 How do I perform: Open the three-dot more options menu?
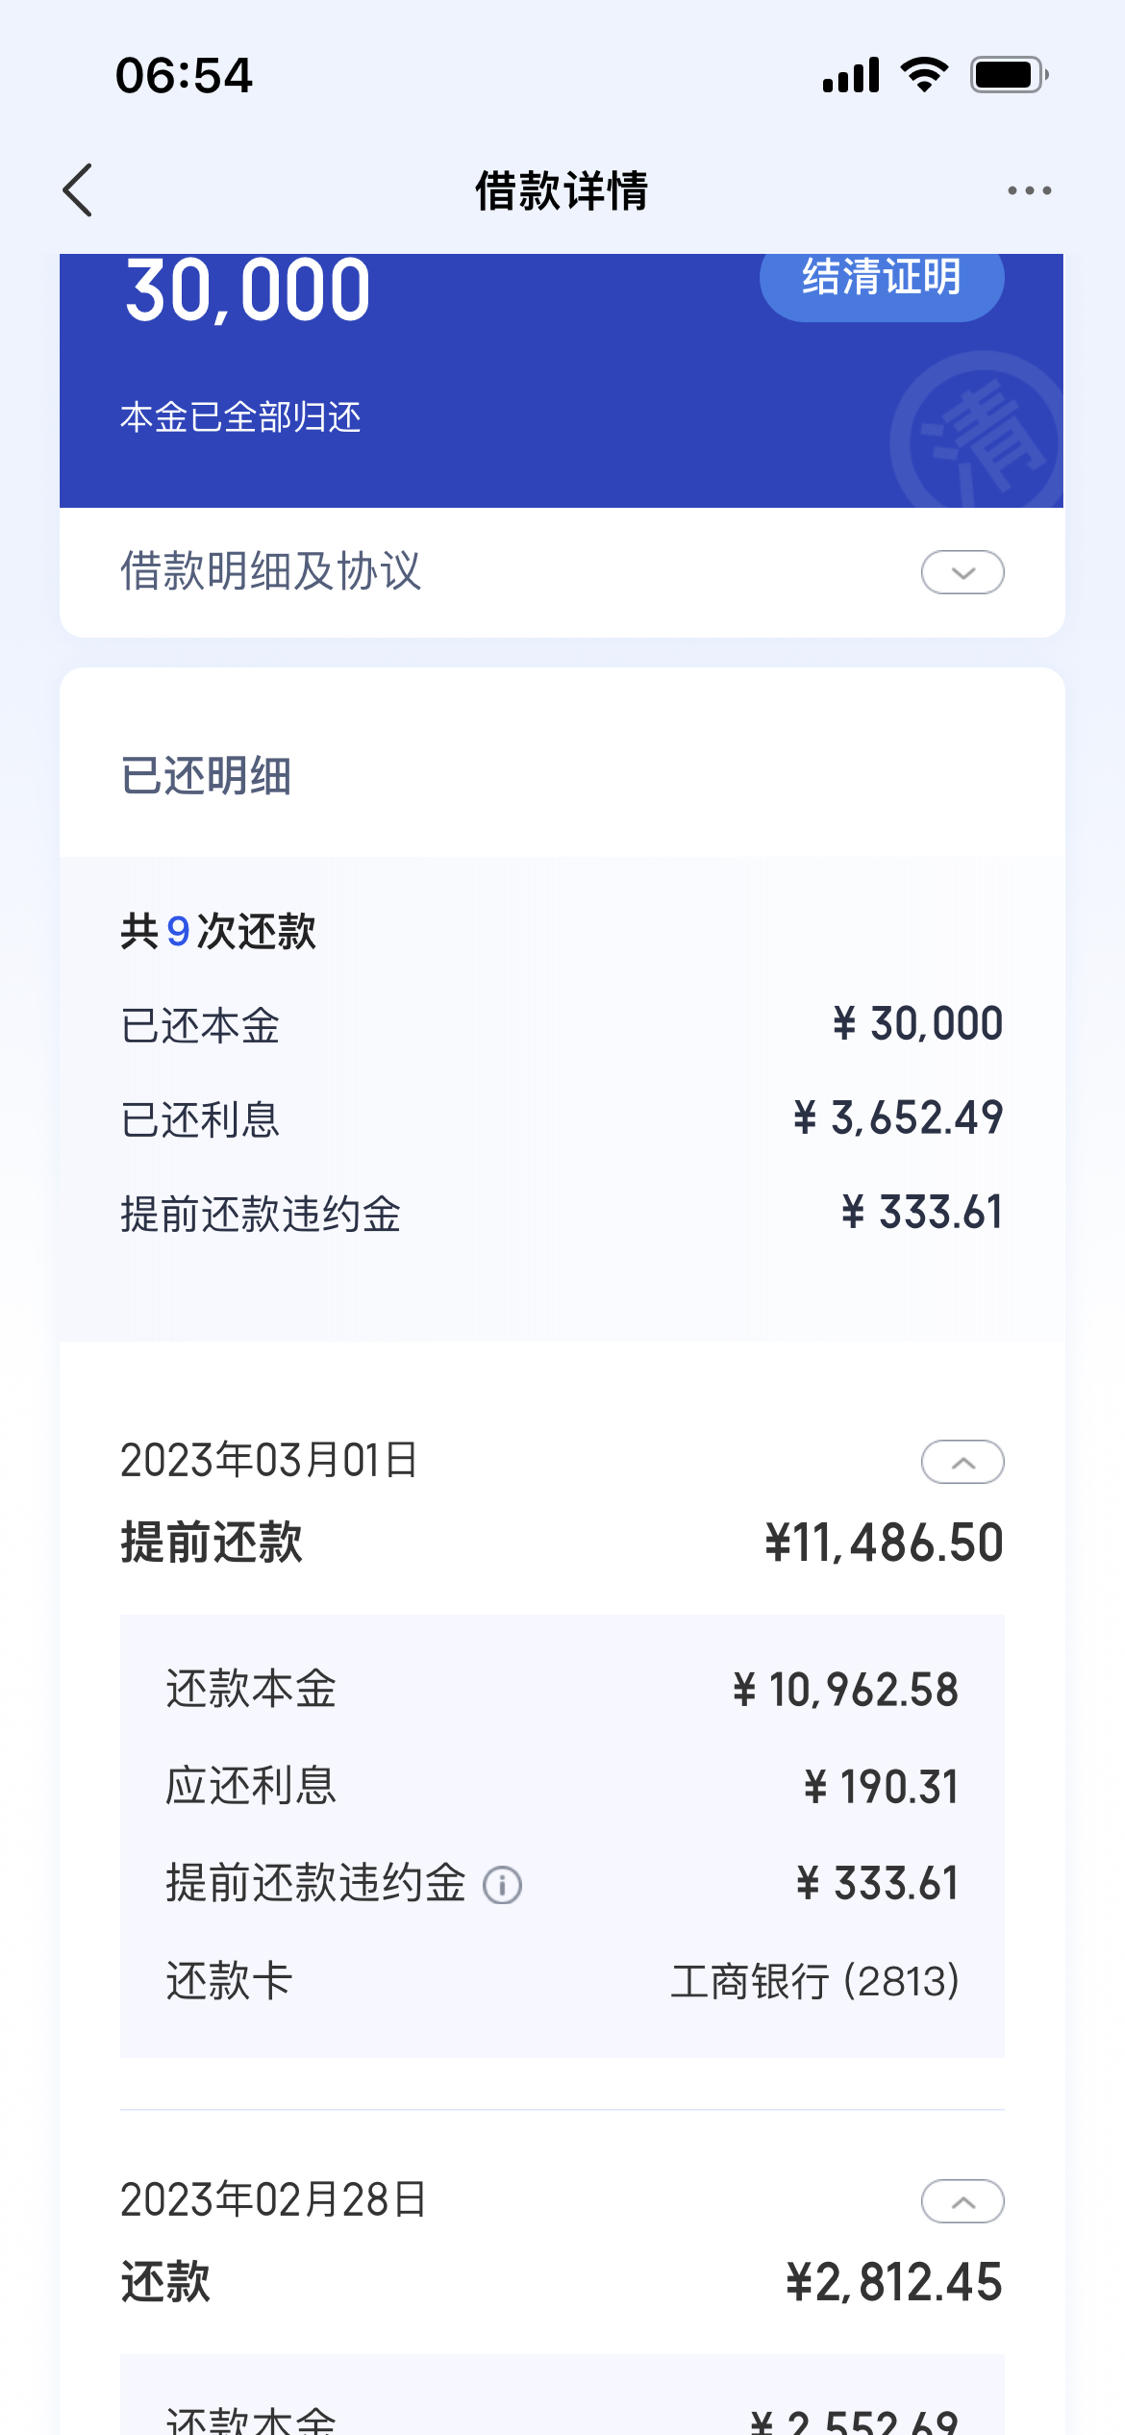(1029, 190)
